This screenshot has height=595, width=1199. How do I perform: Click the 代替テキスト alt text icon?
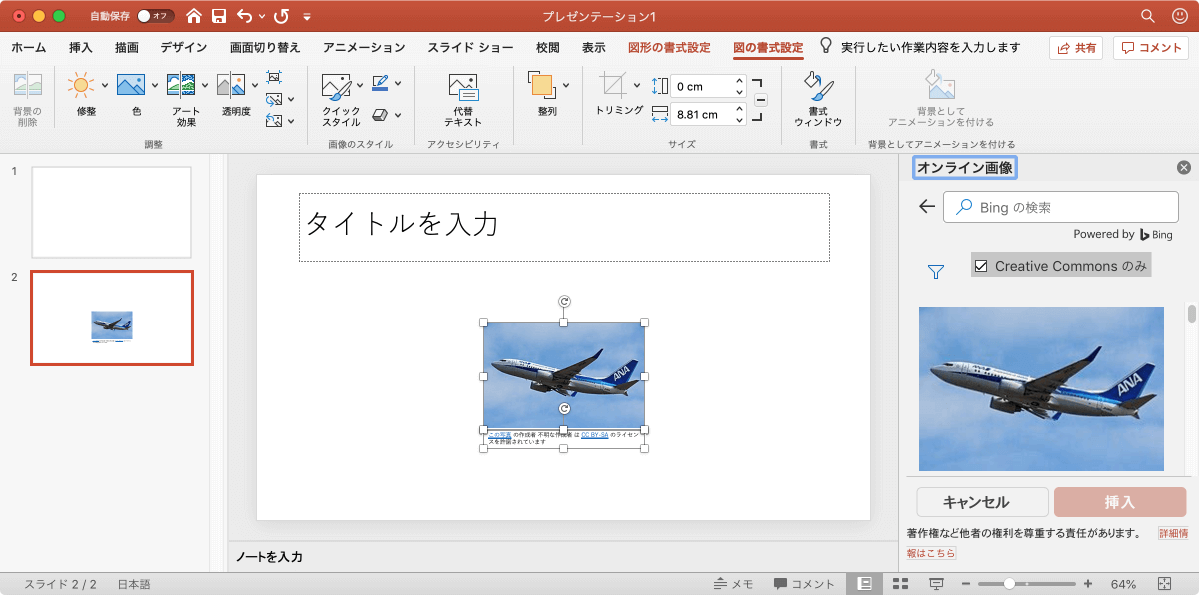click(x=463, y=87)
